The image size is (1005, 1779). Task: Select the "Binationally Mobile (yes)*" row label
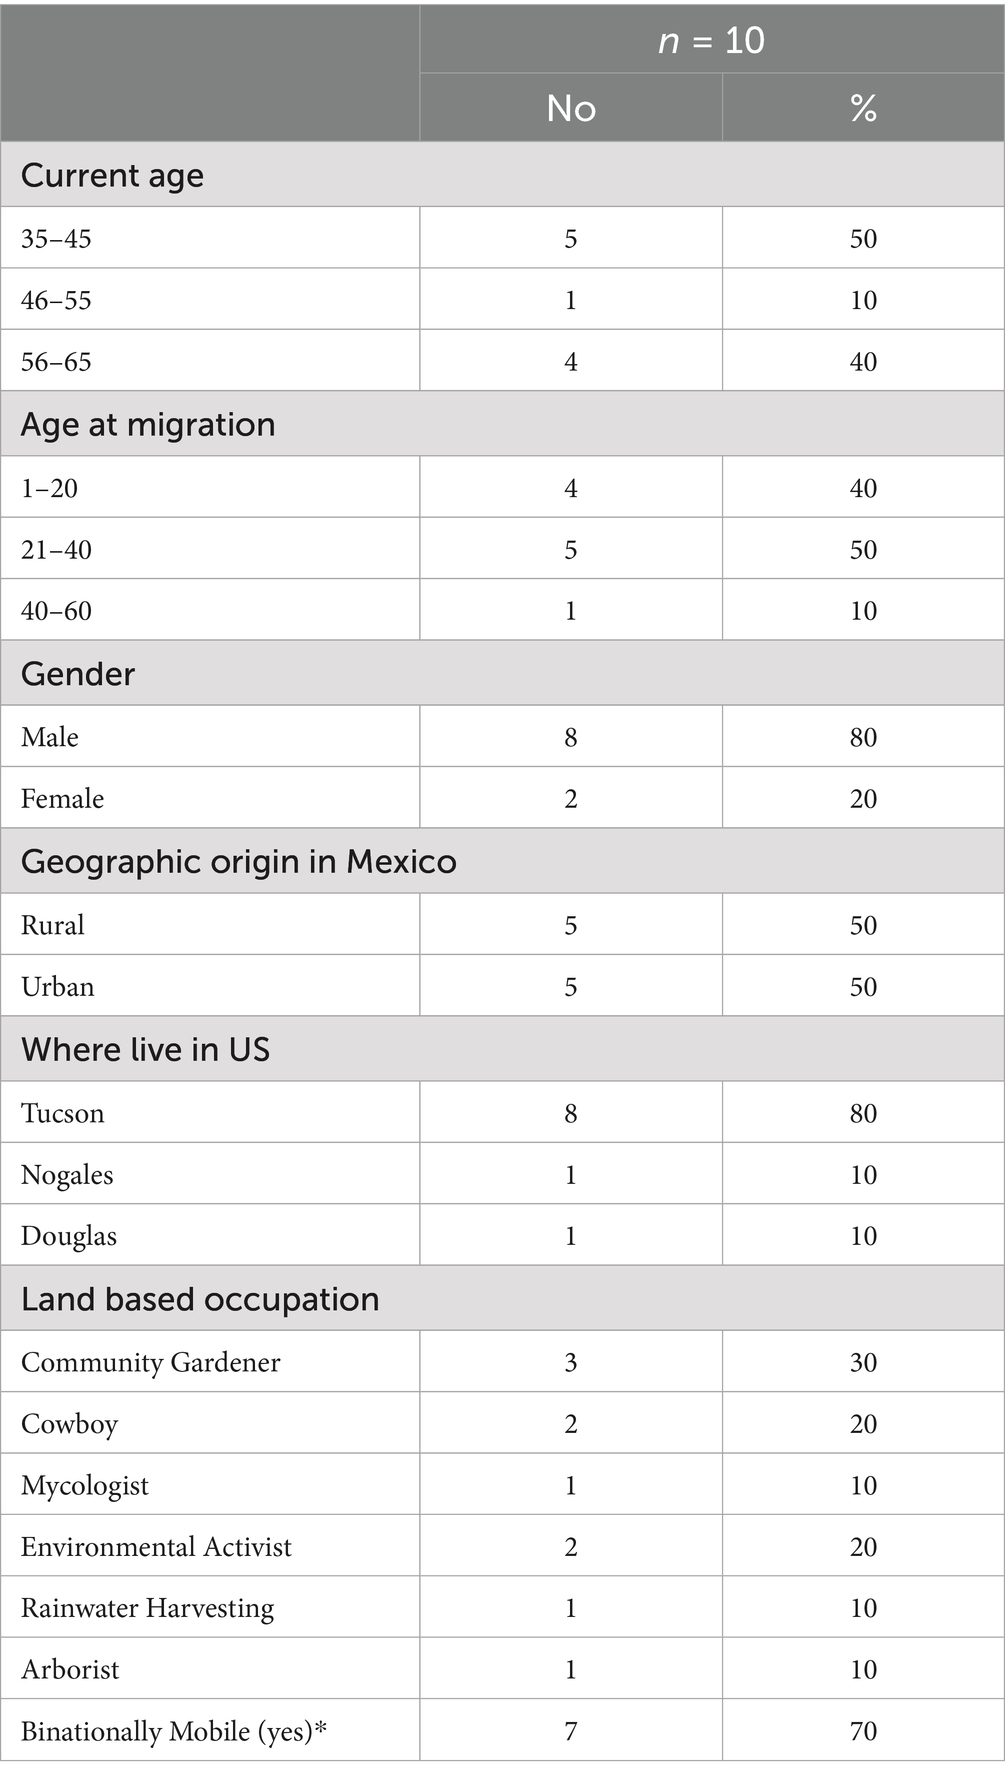point(174,1731)
